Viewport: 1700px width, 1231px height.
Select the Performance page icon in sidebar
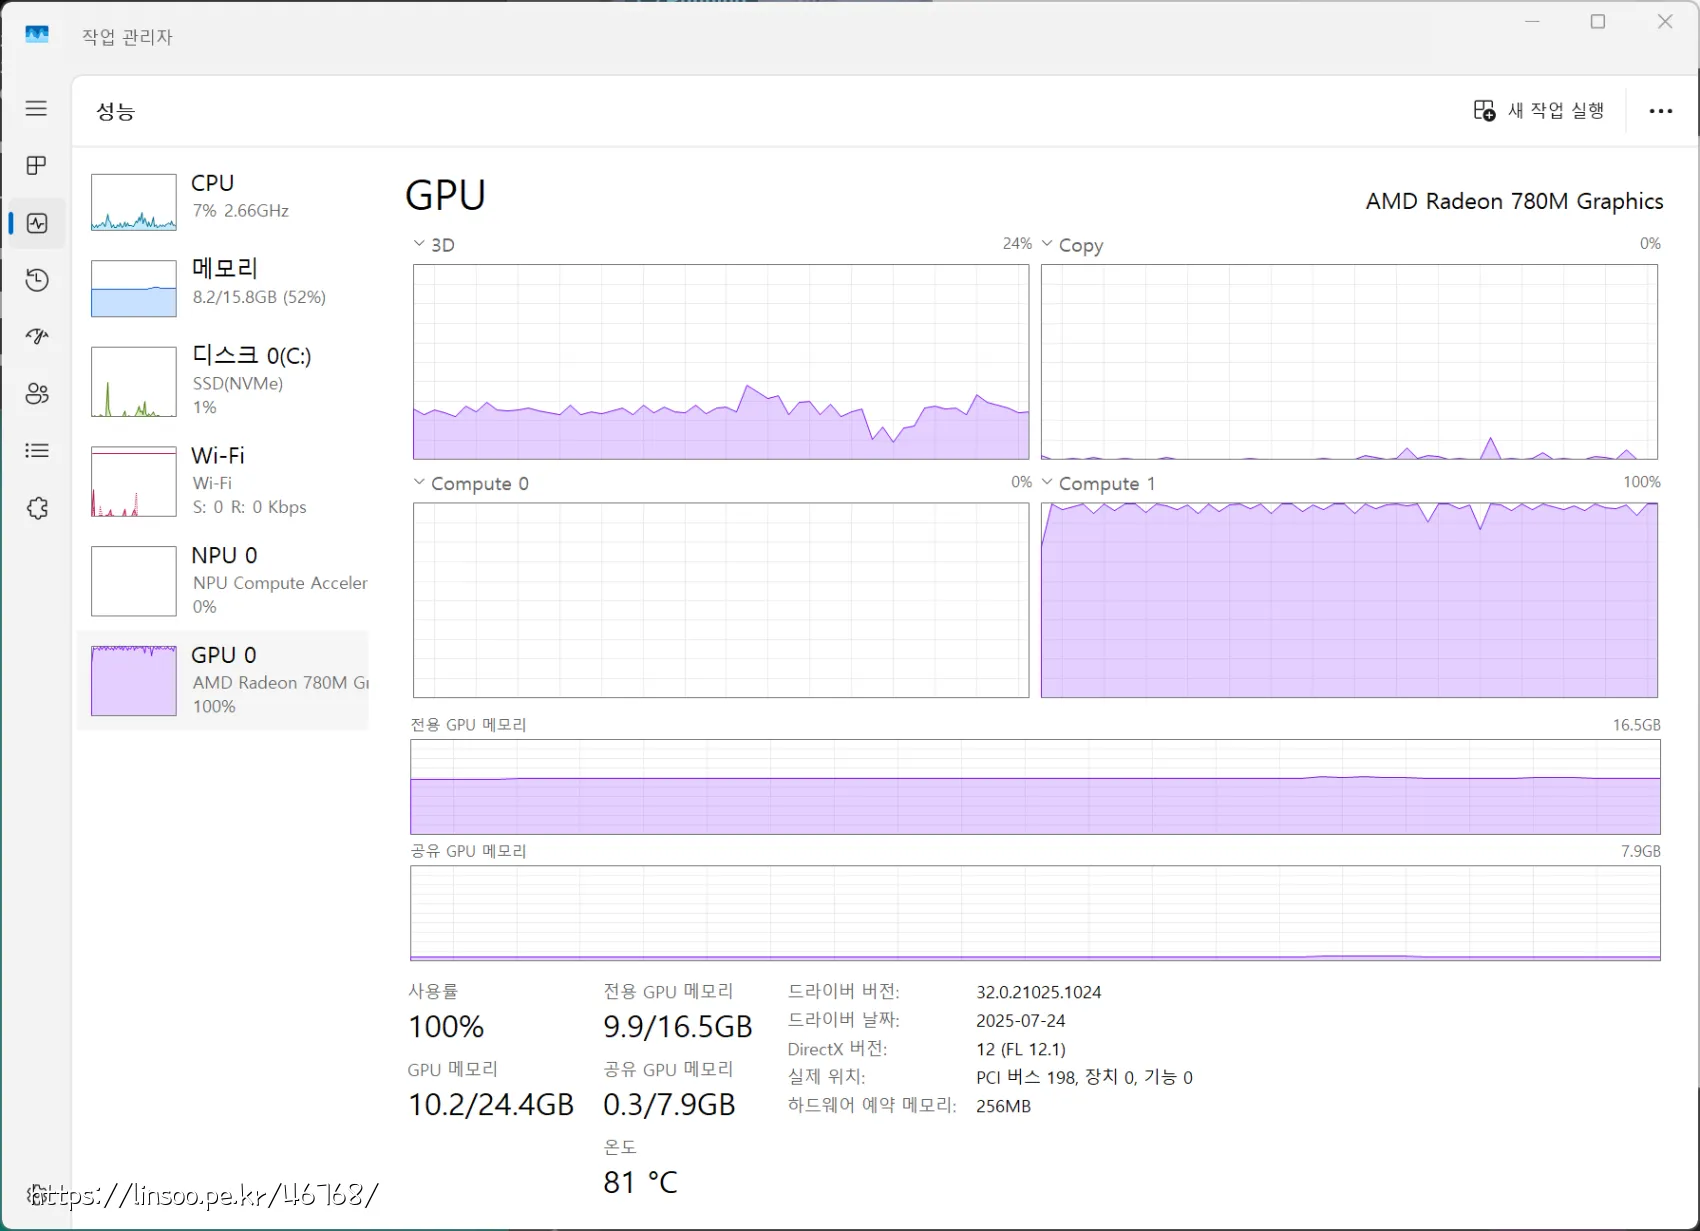37,223
